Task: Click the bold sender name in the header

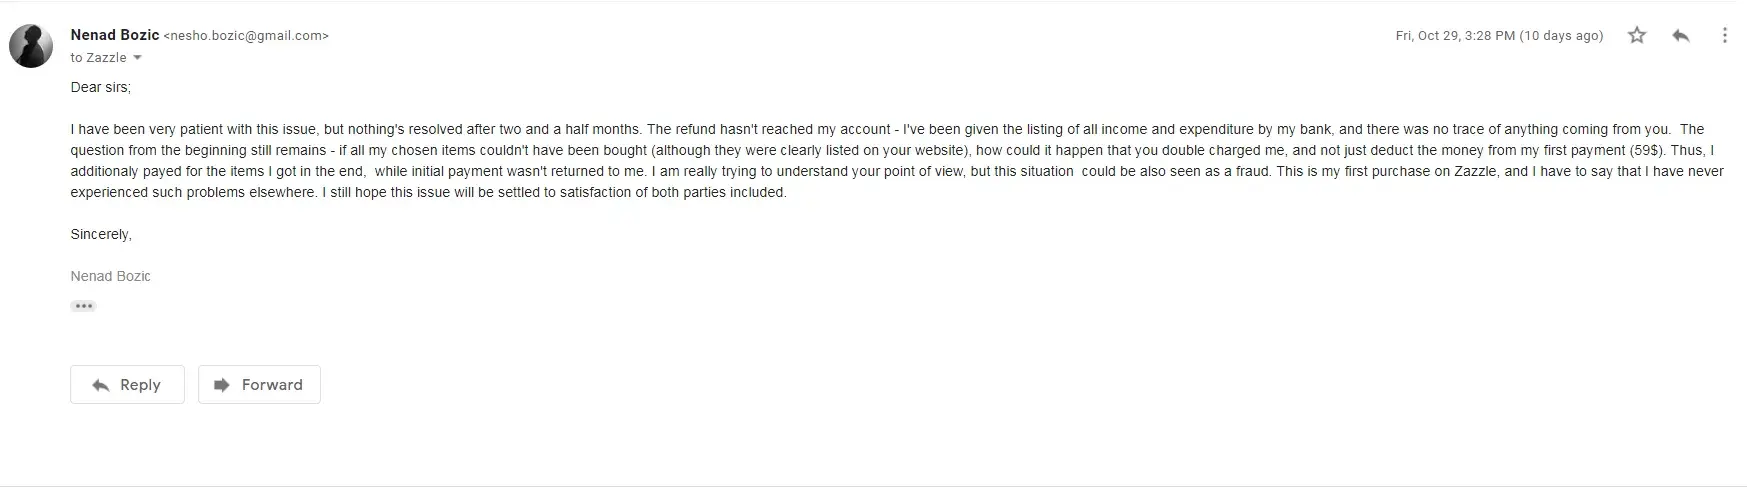Action: [115, 35]
